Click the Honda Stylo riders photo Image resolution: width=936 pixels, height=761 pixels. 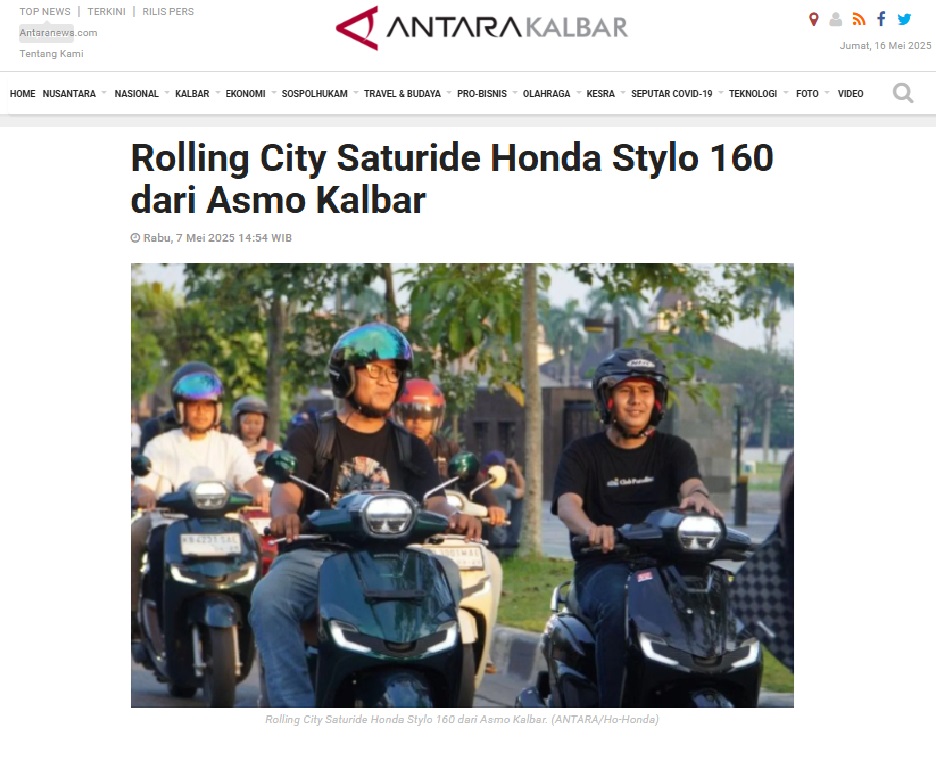[x=462, y=485]
